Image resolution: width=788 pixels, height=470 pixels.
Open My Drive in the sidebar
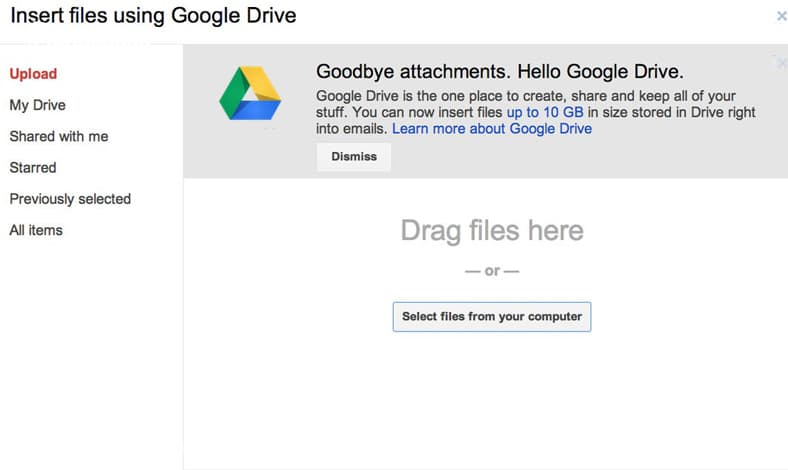click(x=38, y=105)
